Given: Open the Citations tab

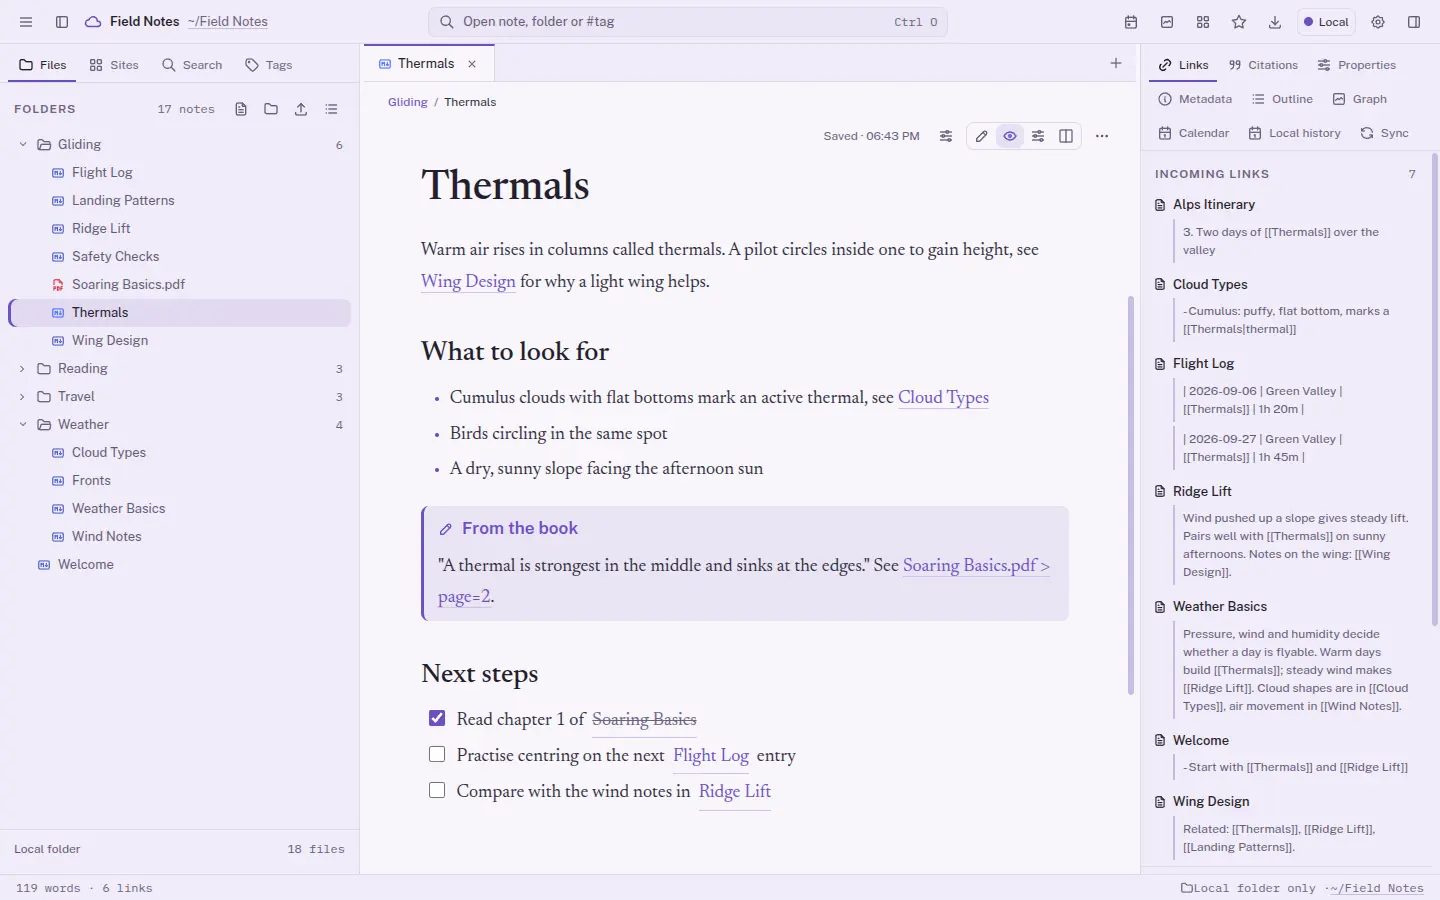Looking at the screenshot, I should click(x=1263, y=65).
